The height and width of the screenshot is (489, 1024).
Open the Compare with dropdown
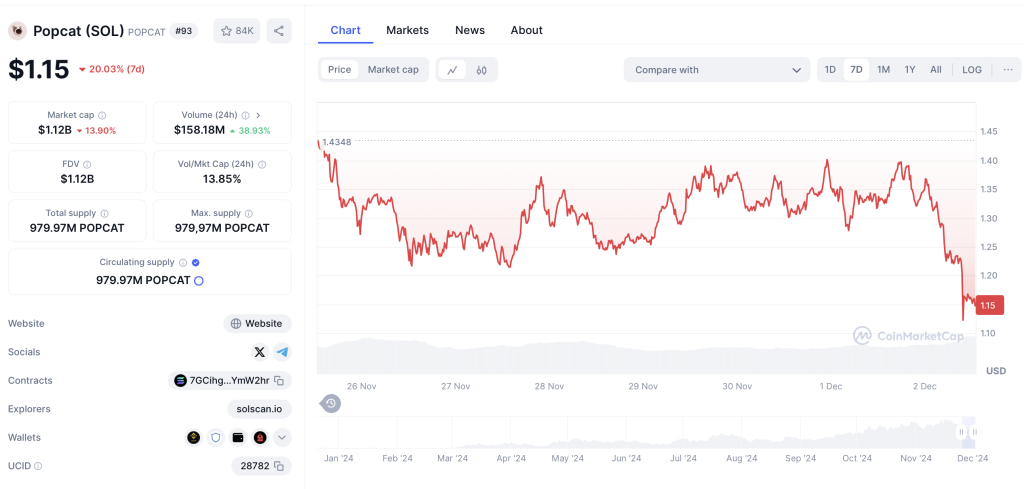pyautogui.click(x=716, y=70)
